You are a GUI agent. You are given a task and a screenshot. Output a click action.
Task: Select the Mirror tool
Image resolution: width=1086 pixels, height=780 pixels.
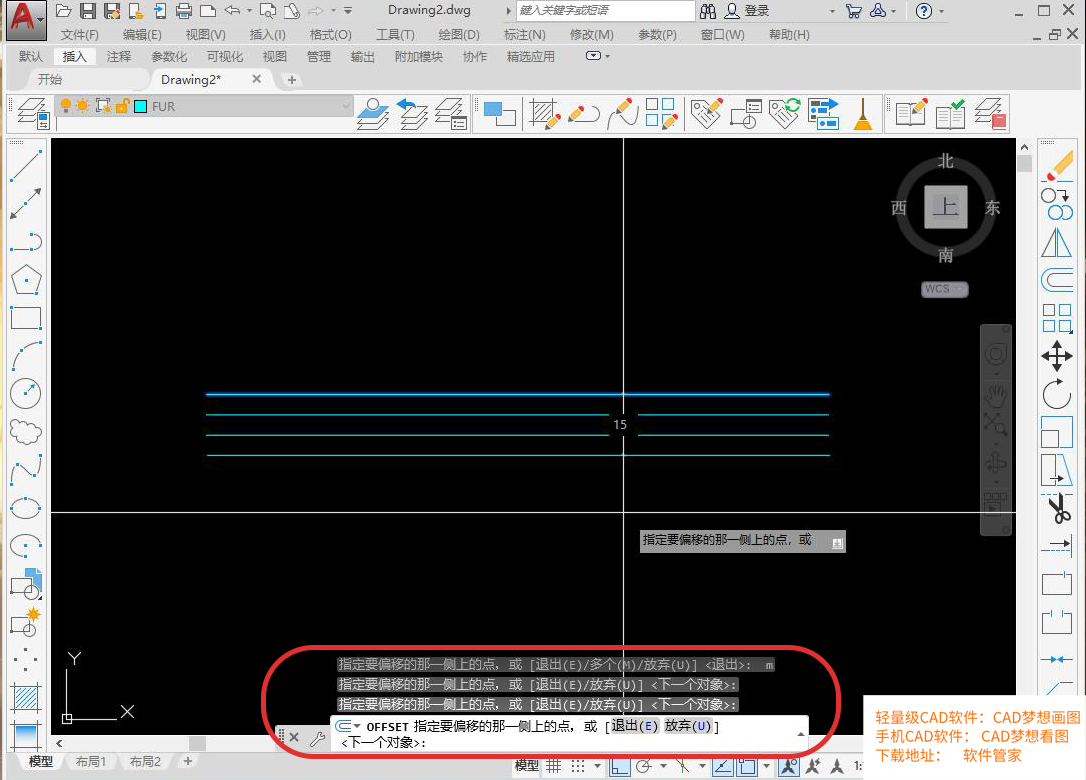1057,242
